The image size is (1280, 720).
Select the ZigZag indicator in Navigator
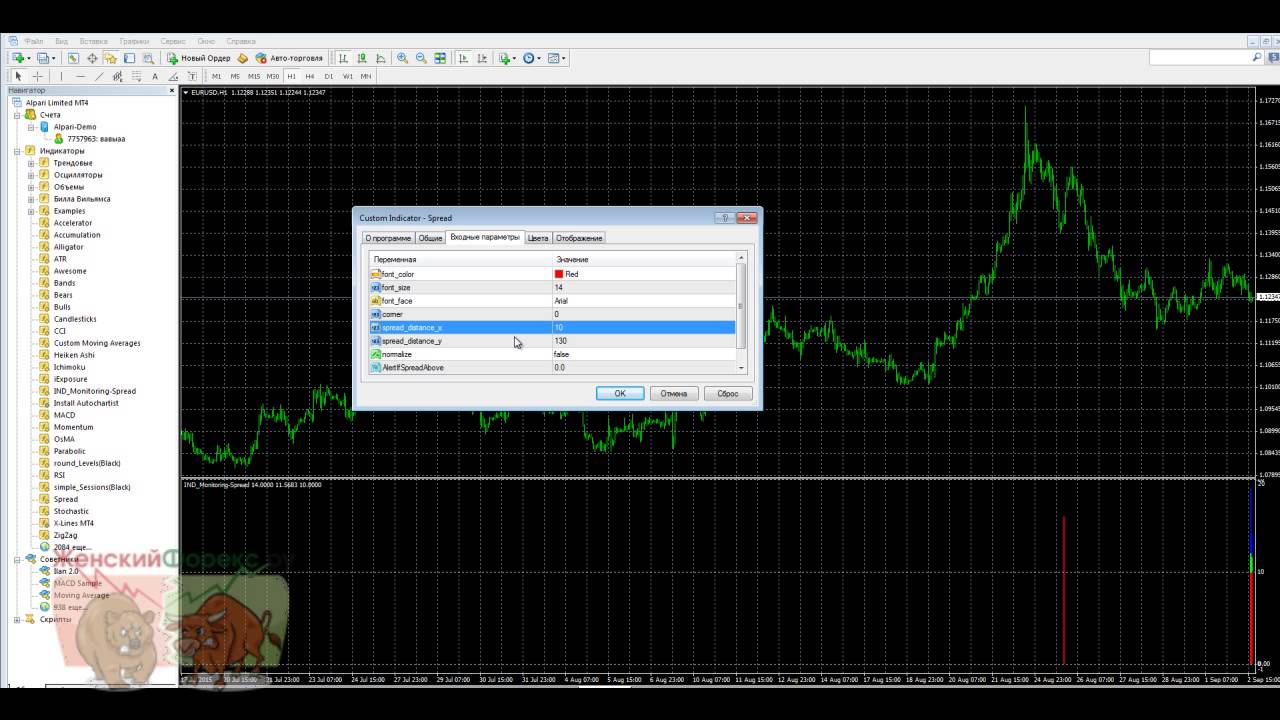[65, 535]
